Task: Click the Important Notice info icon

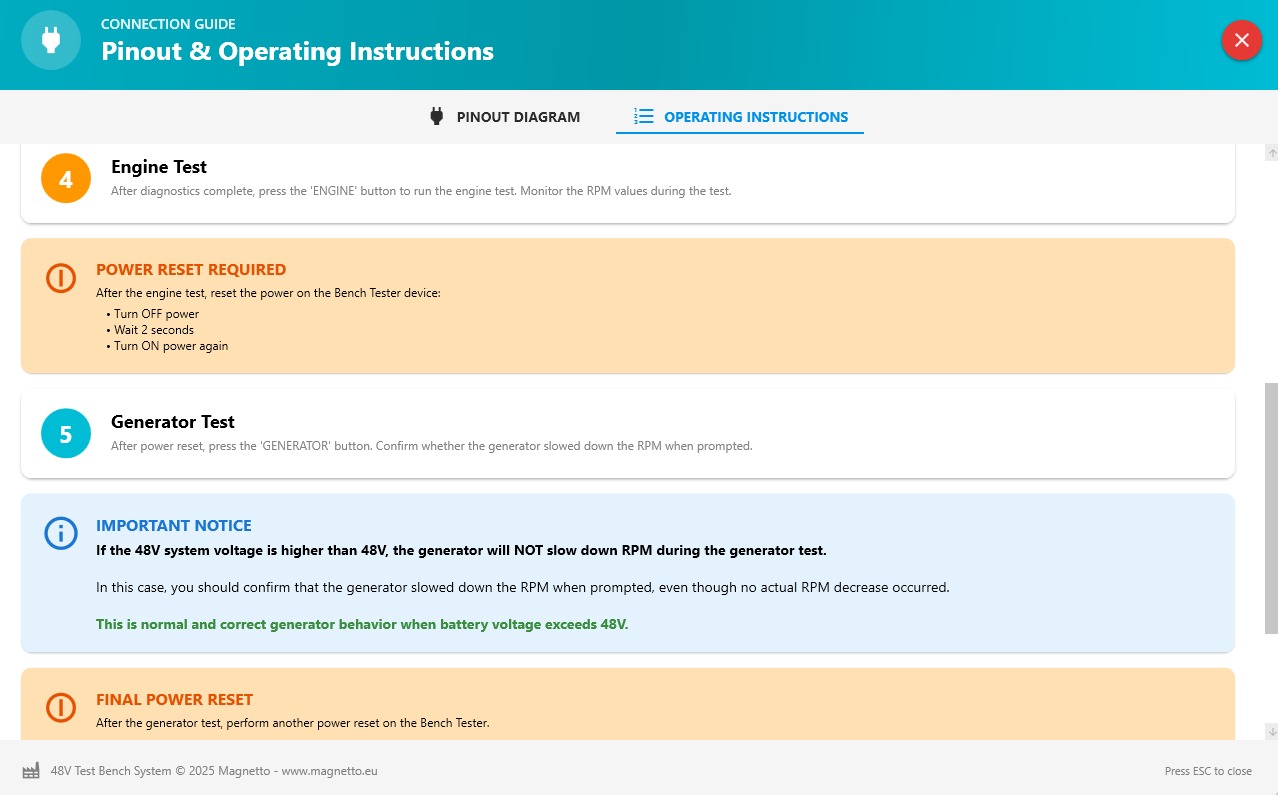Action: tap(61, 533)
